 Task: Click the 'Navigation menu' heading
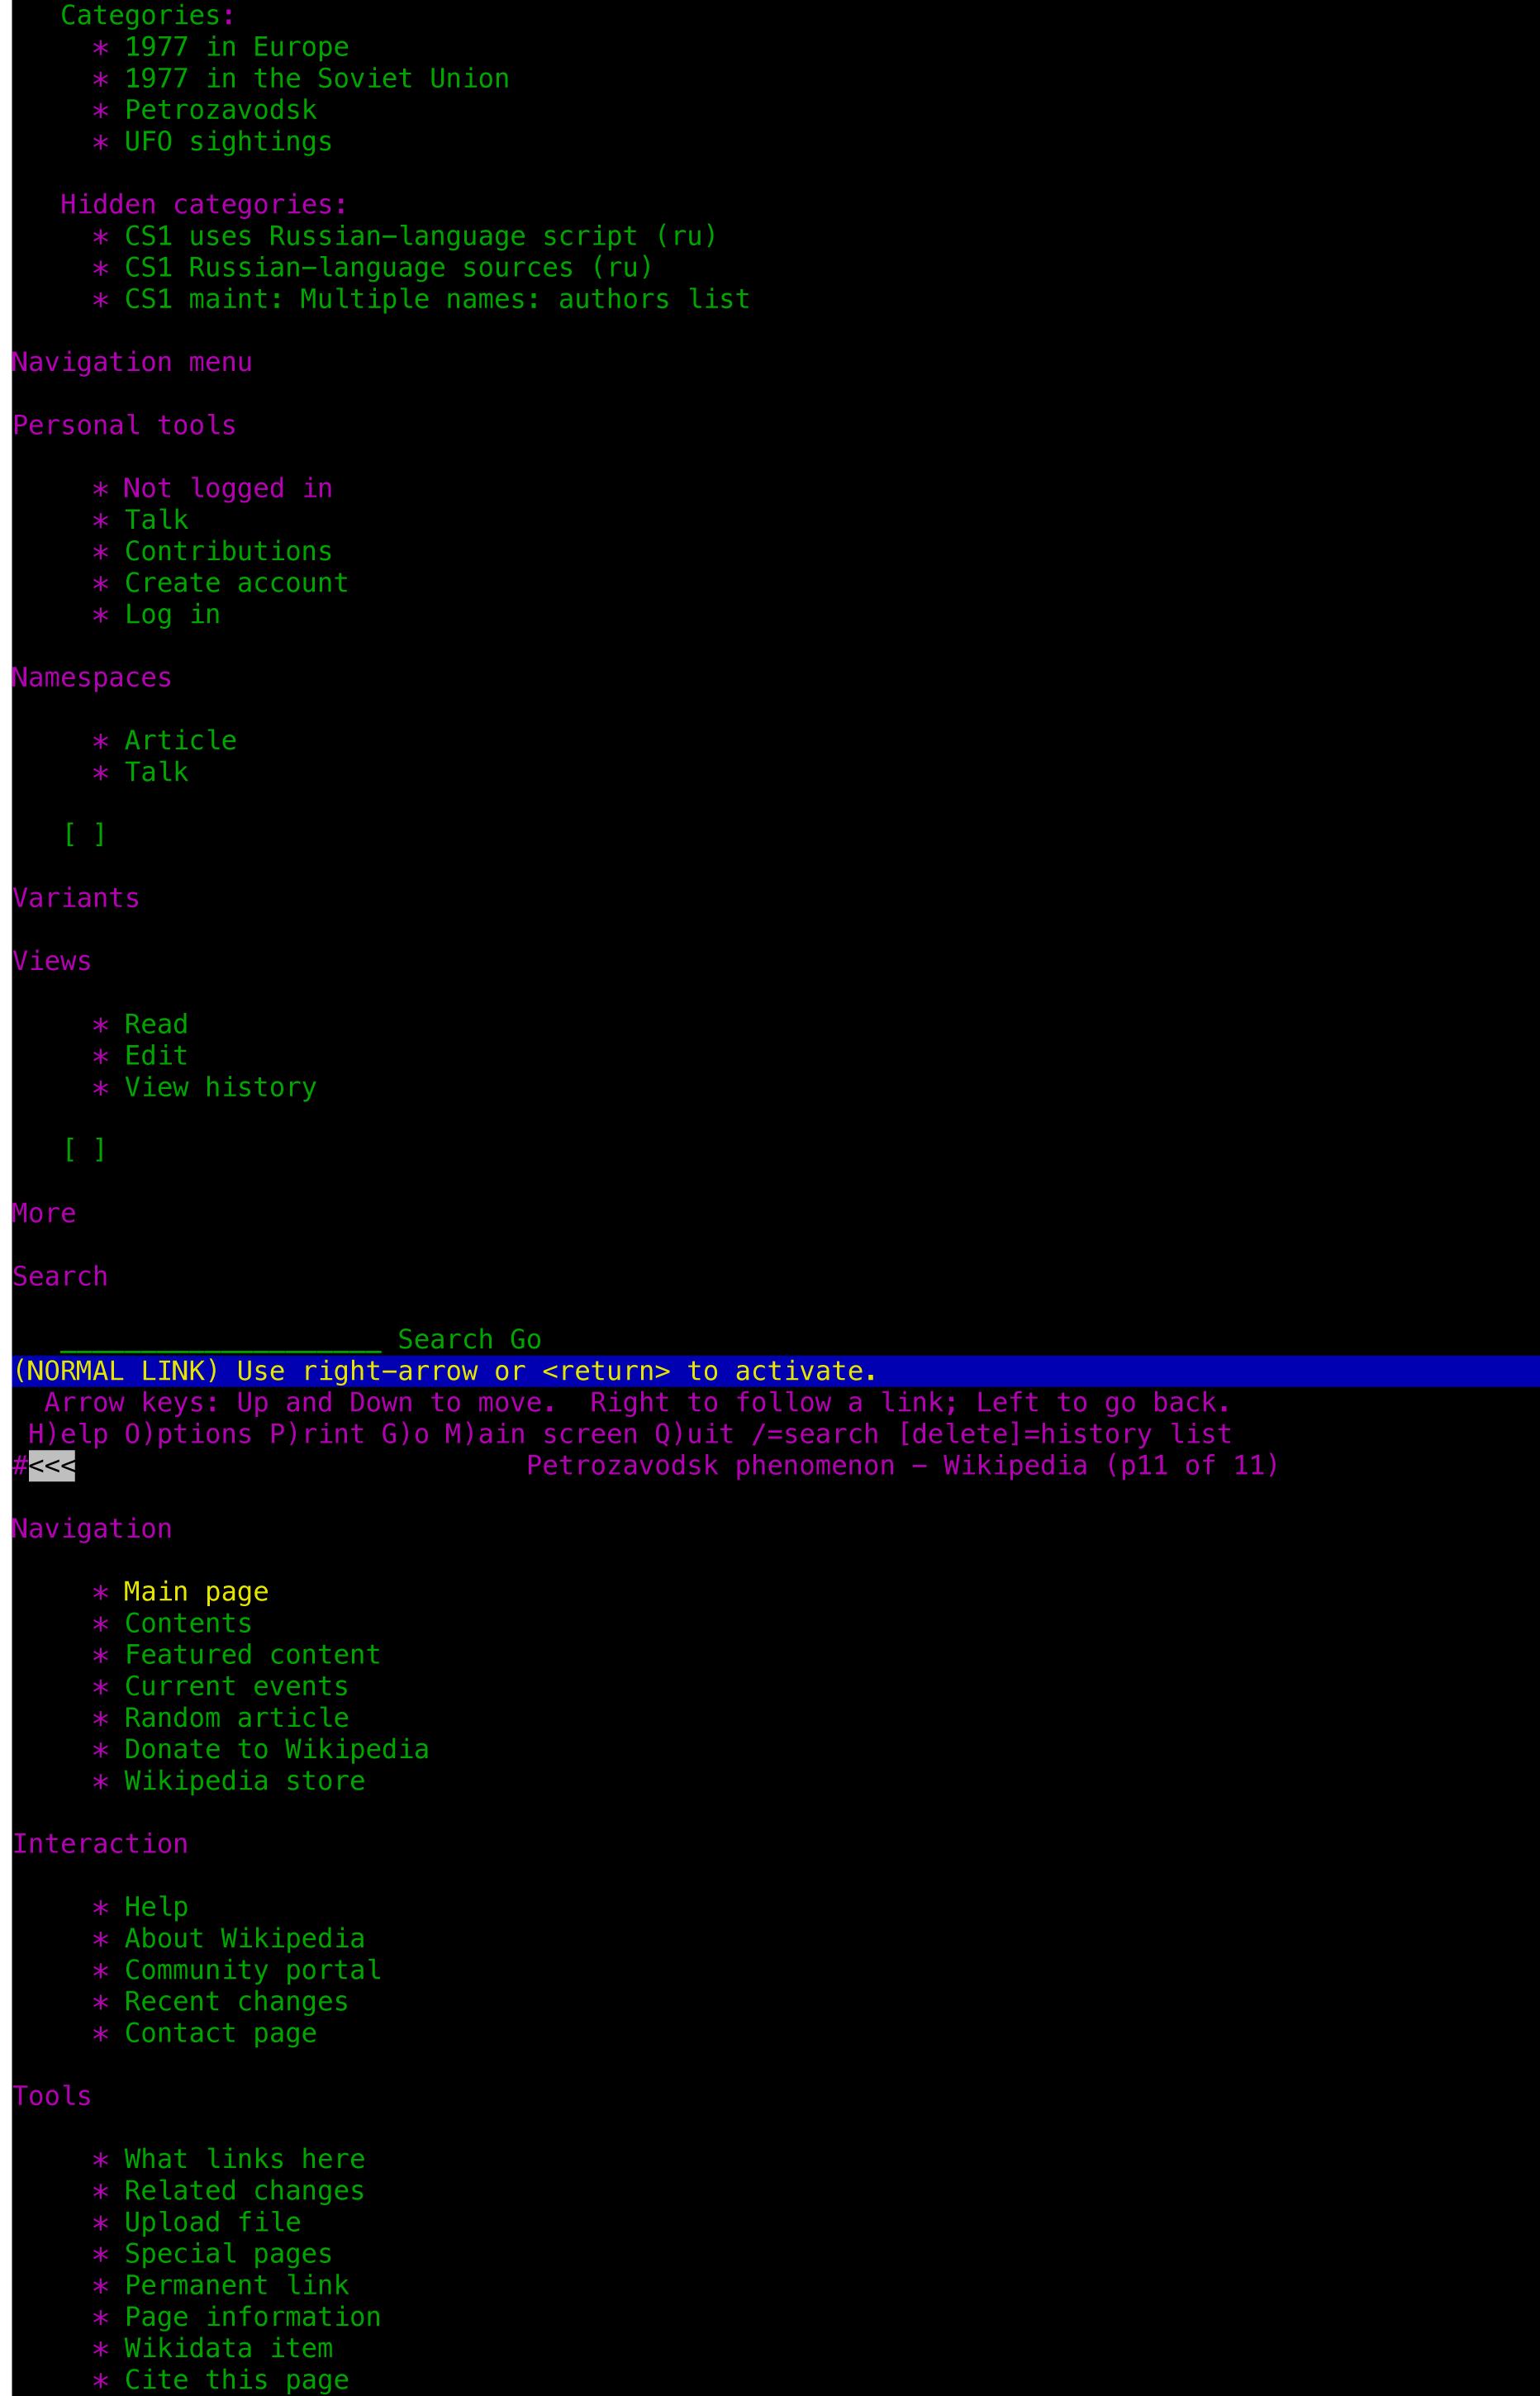132,363
